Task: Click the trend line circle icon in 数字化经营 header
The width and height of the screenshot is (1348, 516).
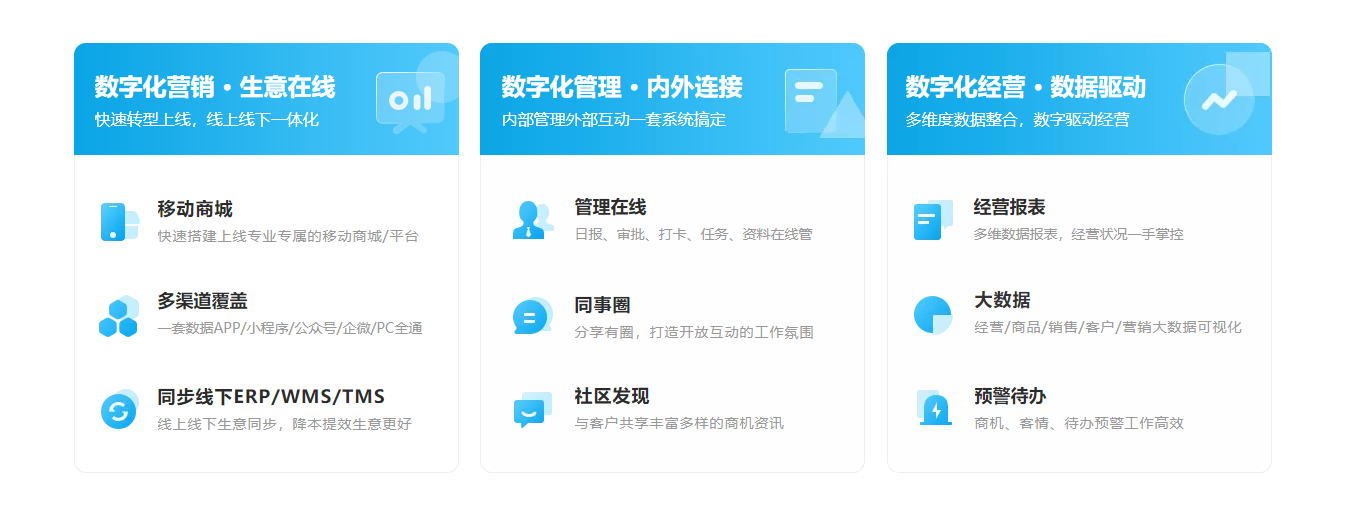Action: click(x=1219, y=99)
